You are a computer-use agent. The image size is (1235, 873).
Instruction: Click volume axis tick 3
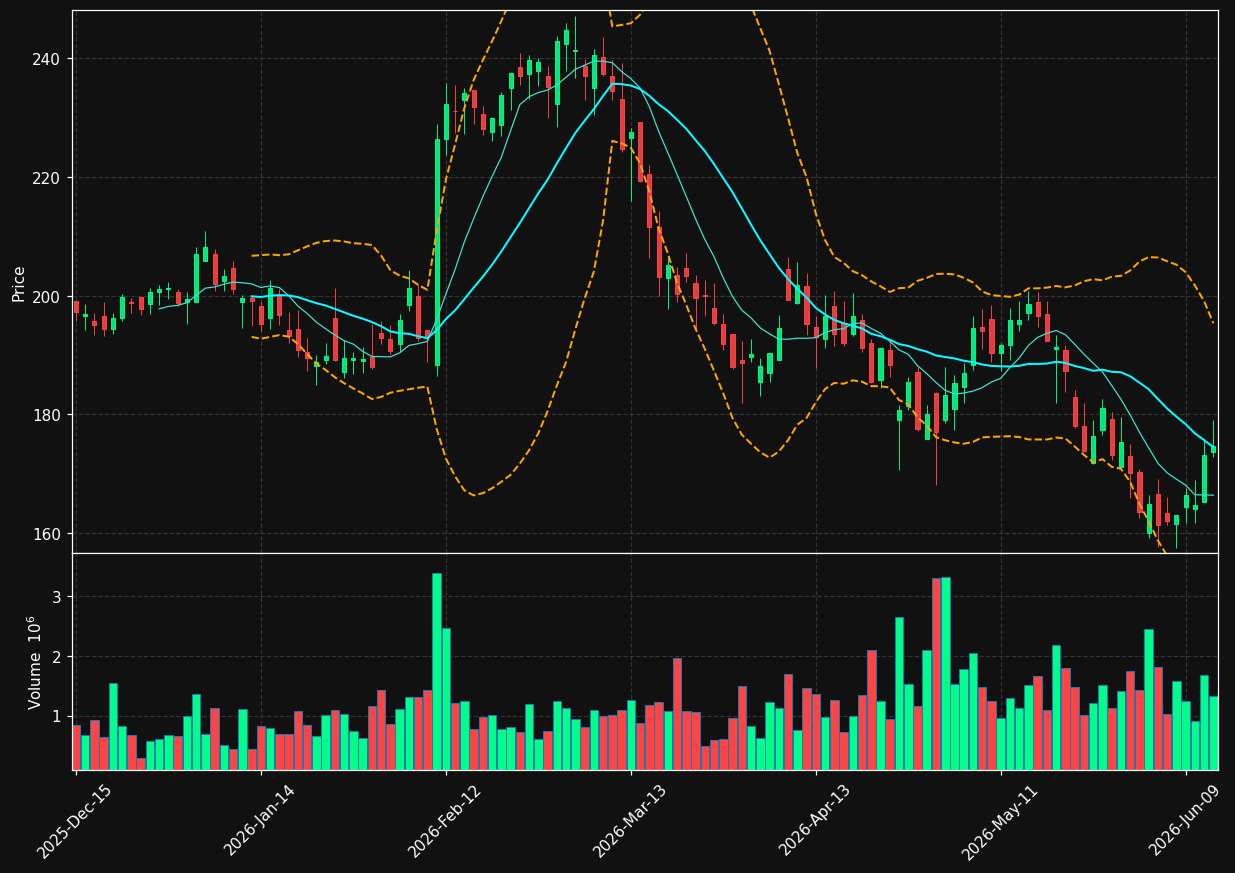coord(56,597)
